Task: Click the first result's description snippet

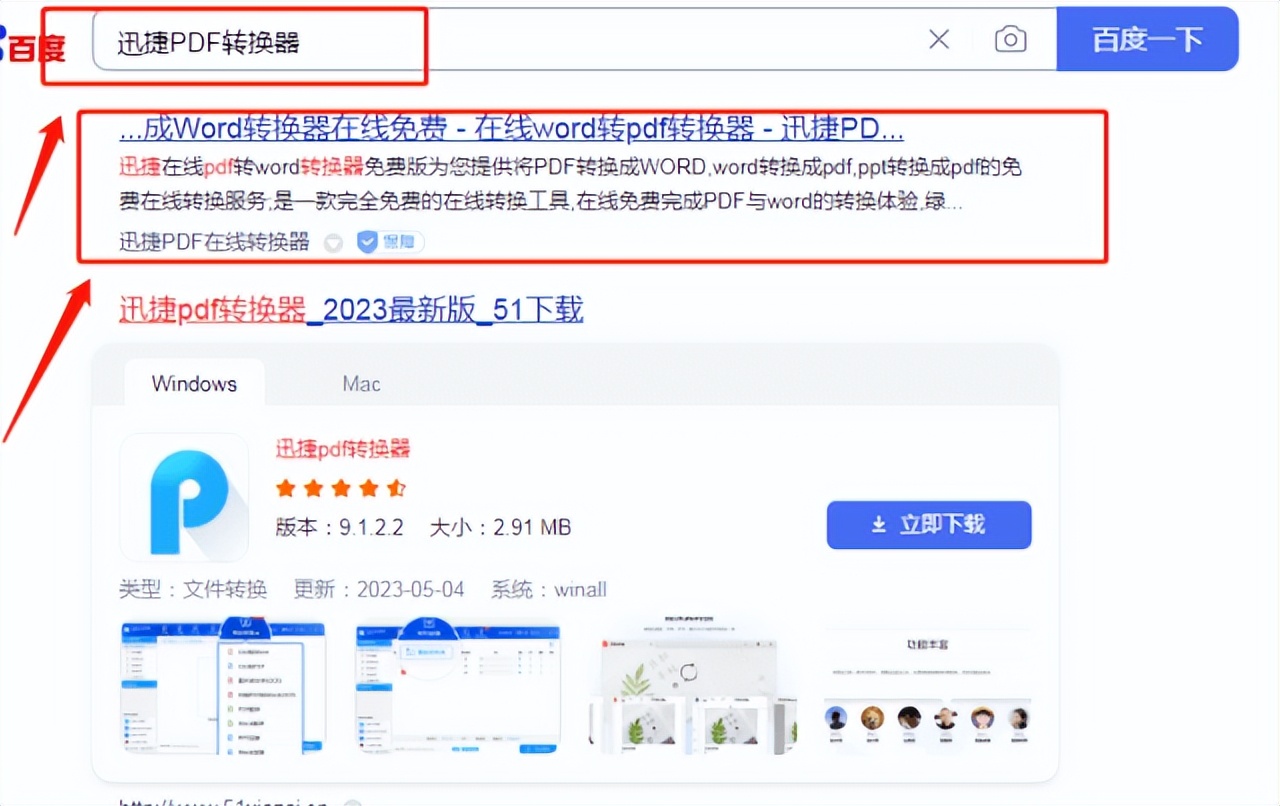Action: click(570, 184)
